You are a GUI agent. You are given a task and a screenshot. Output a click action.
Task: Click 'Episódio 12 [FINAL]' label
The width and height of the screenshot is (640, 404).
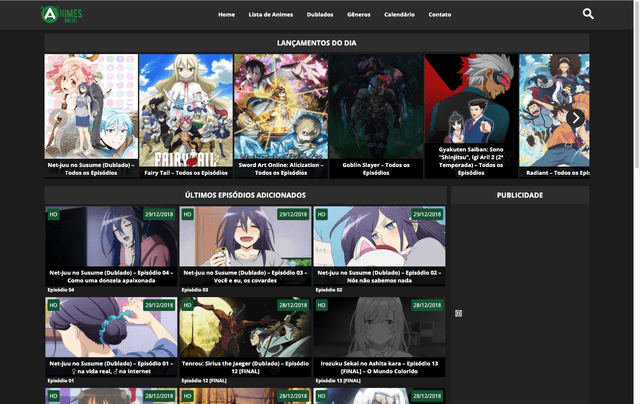click(204, 380)
